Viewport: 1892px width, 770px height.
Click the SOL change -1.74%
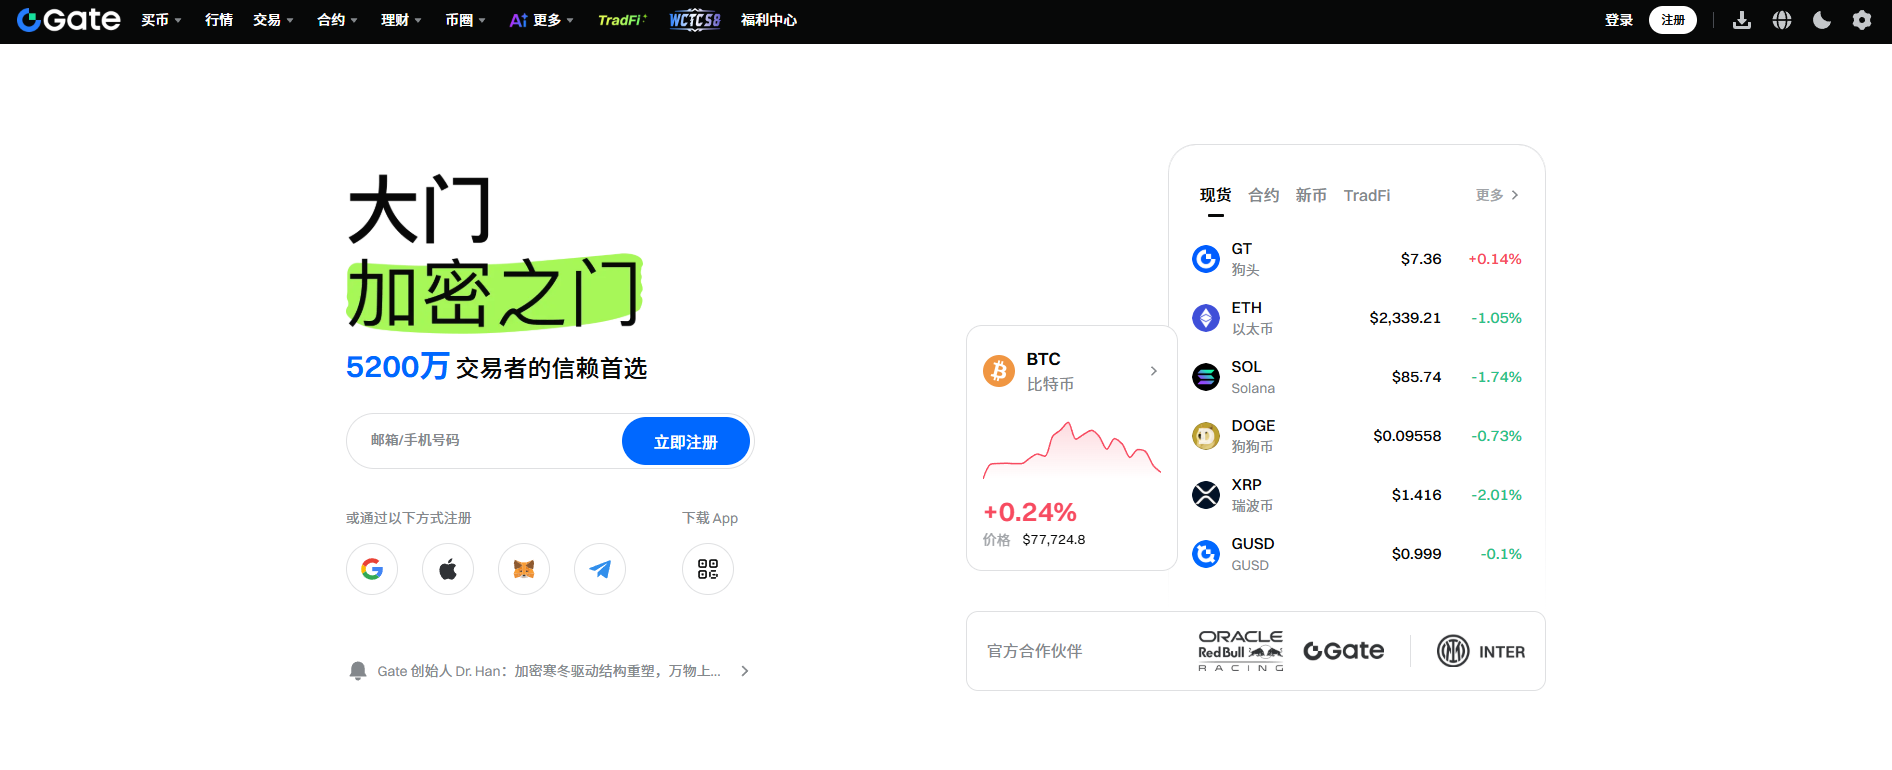click(x=1496, y=377)
